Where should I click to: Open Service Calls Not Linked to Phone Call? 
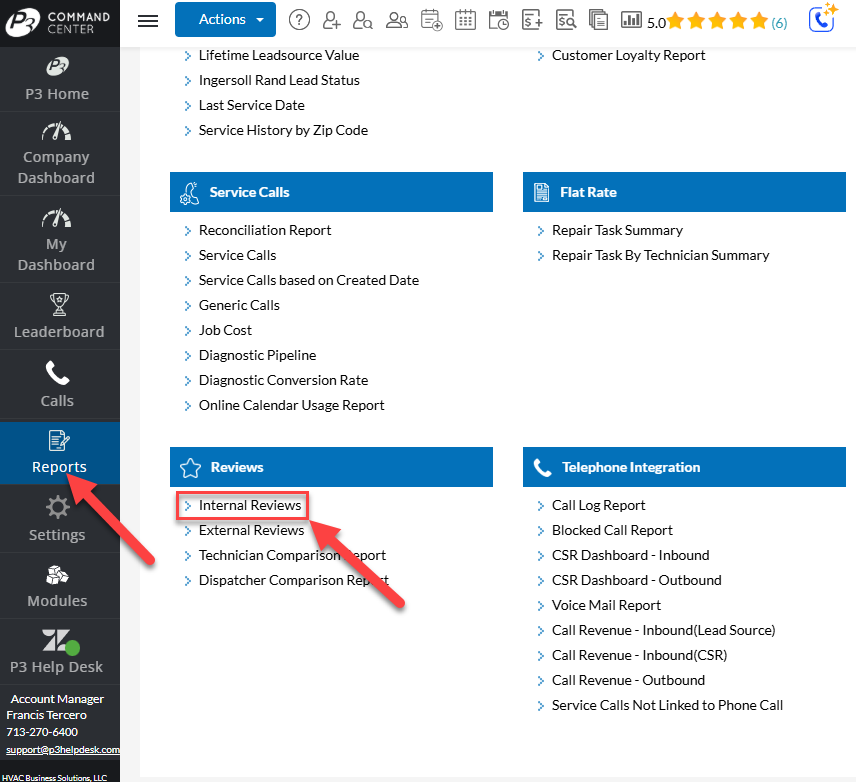coord(667,706)
